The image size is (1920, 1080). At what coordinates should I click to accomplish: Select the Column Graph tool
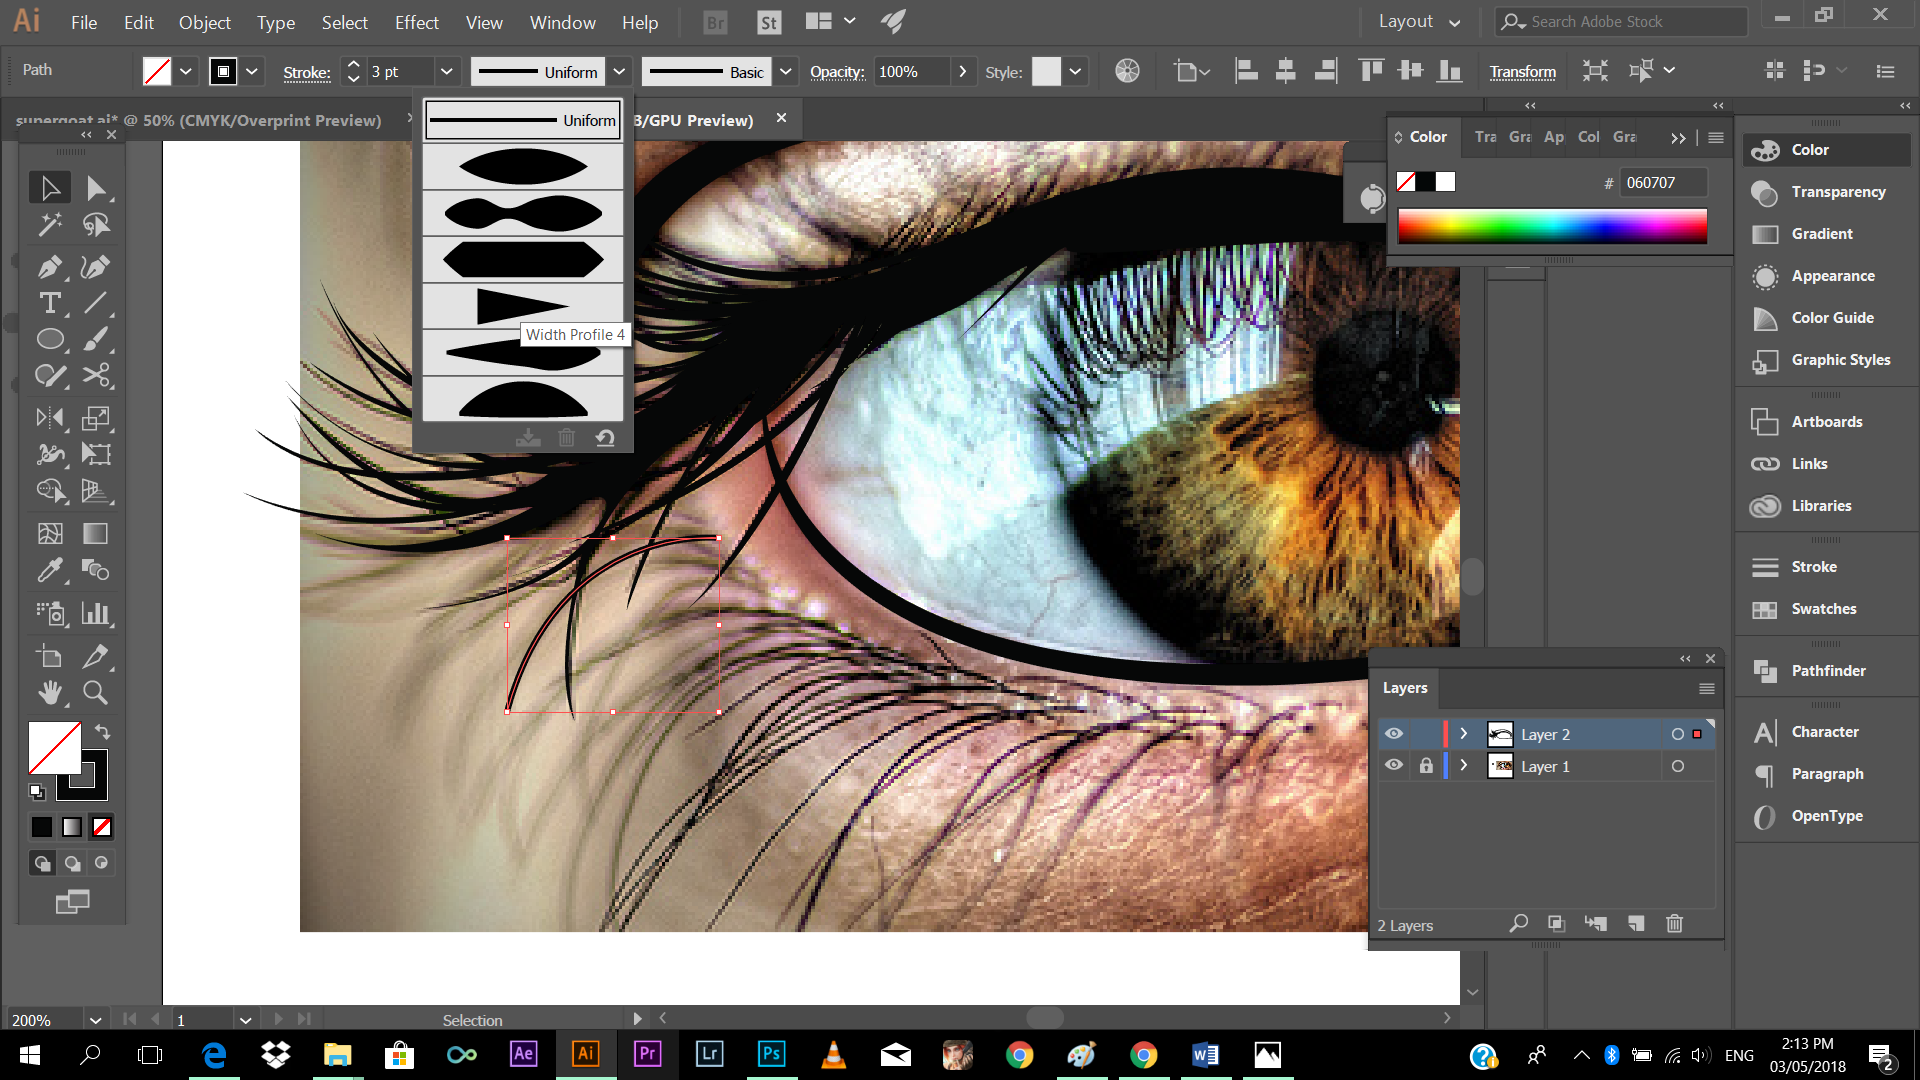pyautogui.click(x=96, y=613)
